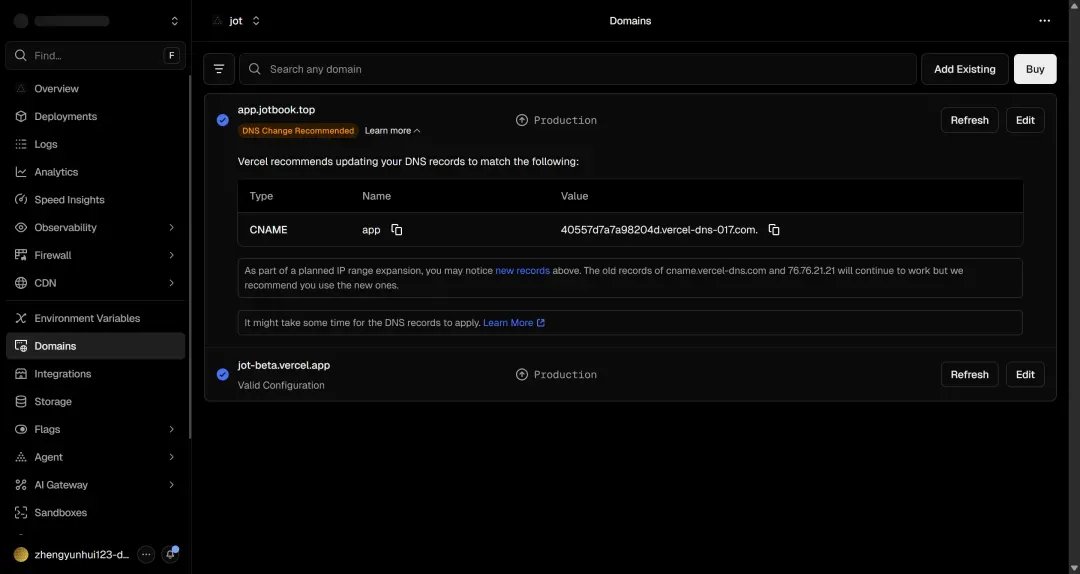Click the sidebar vertical scrollbar

190,255
